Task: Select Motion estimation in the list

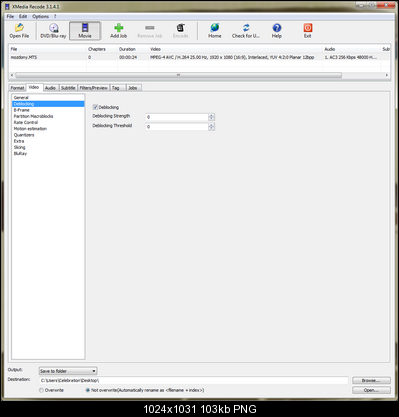Action: tap(48, 129)
